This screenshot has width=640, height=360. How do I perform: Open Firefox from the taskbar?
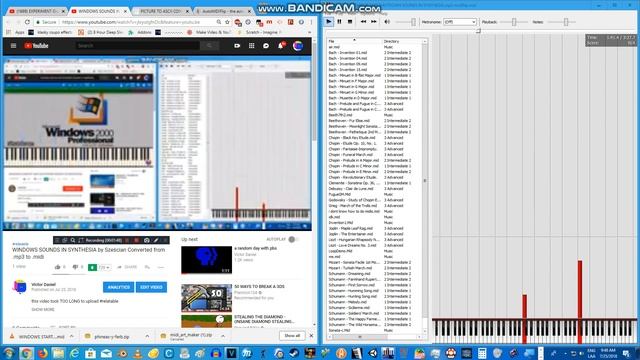coord(42,353)
